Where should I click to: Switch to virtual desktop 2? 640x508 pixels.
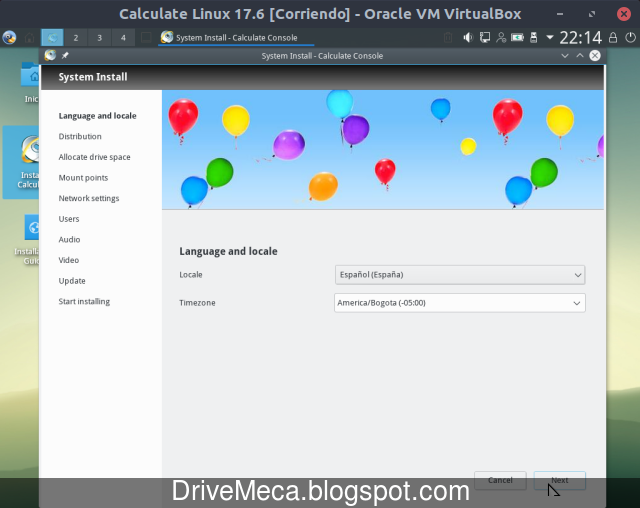click(x=76, y=38)
